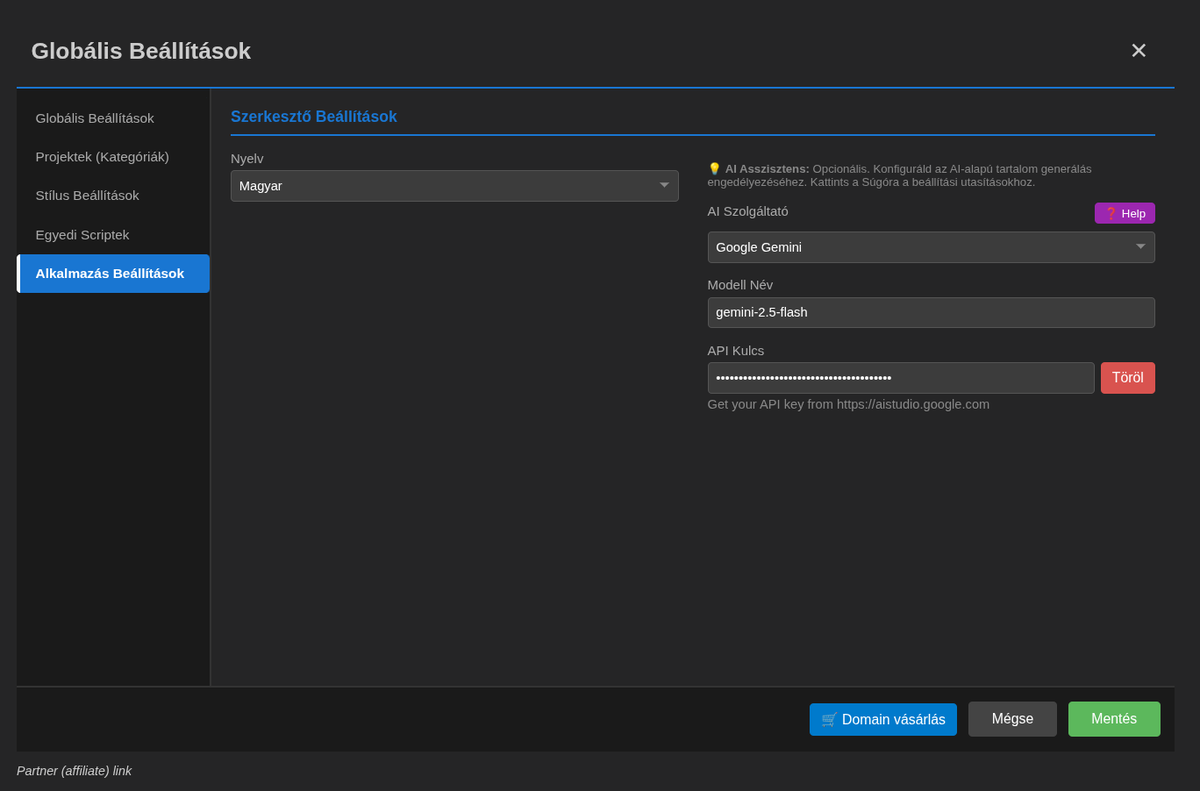Switch to Globális Beállítások sidebar tab
This screenshot has height=791, width=1200.
95,118
